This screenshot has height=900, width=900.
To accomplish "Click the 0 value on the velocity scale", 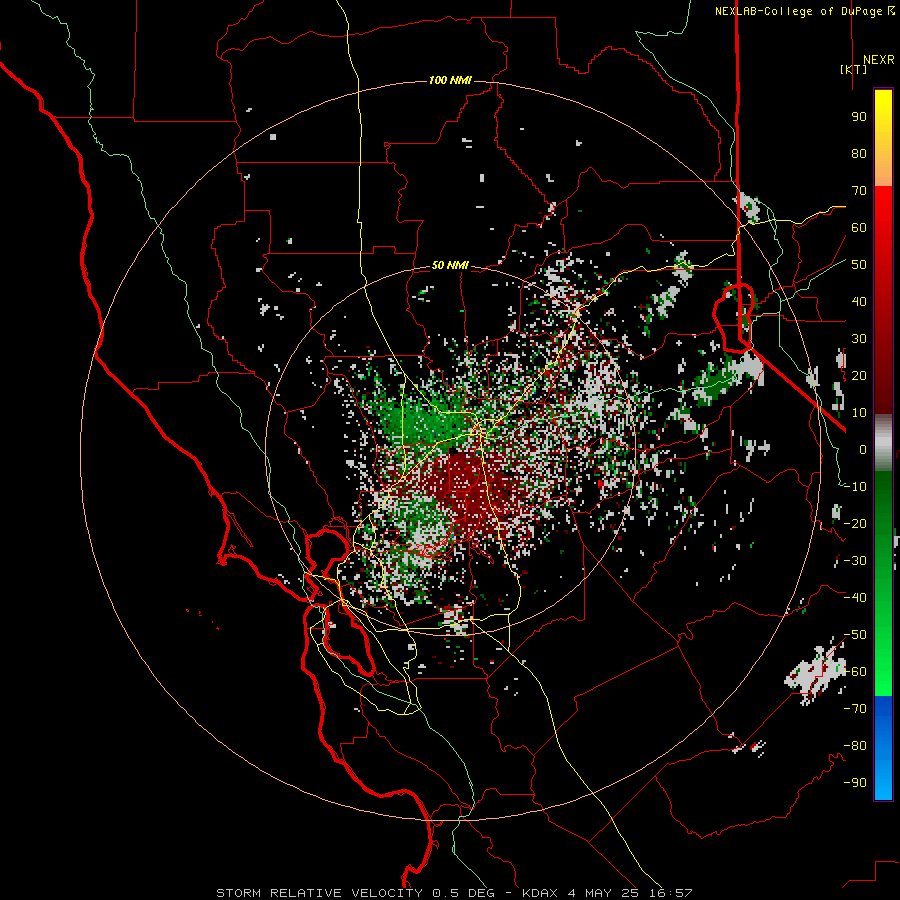I will pyautogui.click(x=863, y=450).
